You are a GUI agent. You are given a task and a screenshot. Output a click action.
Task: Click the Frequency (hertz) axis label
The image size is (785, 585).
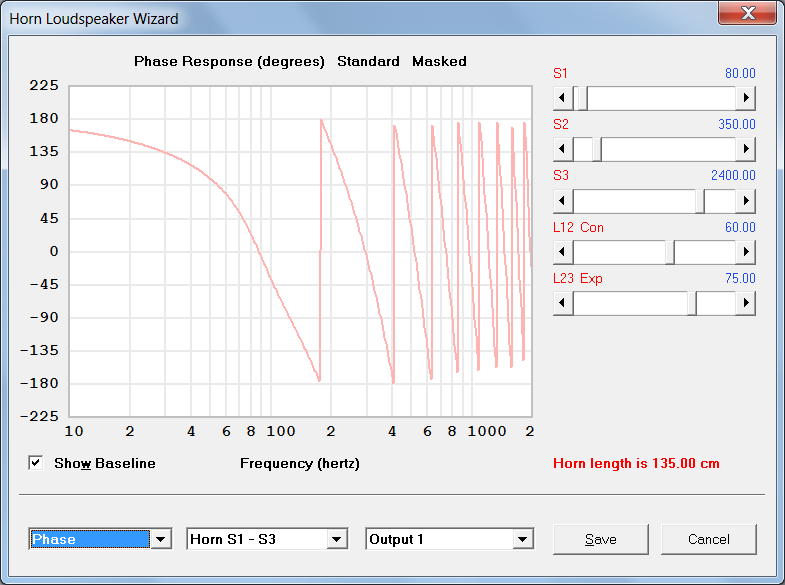click(x=299, y=463)
